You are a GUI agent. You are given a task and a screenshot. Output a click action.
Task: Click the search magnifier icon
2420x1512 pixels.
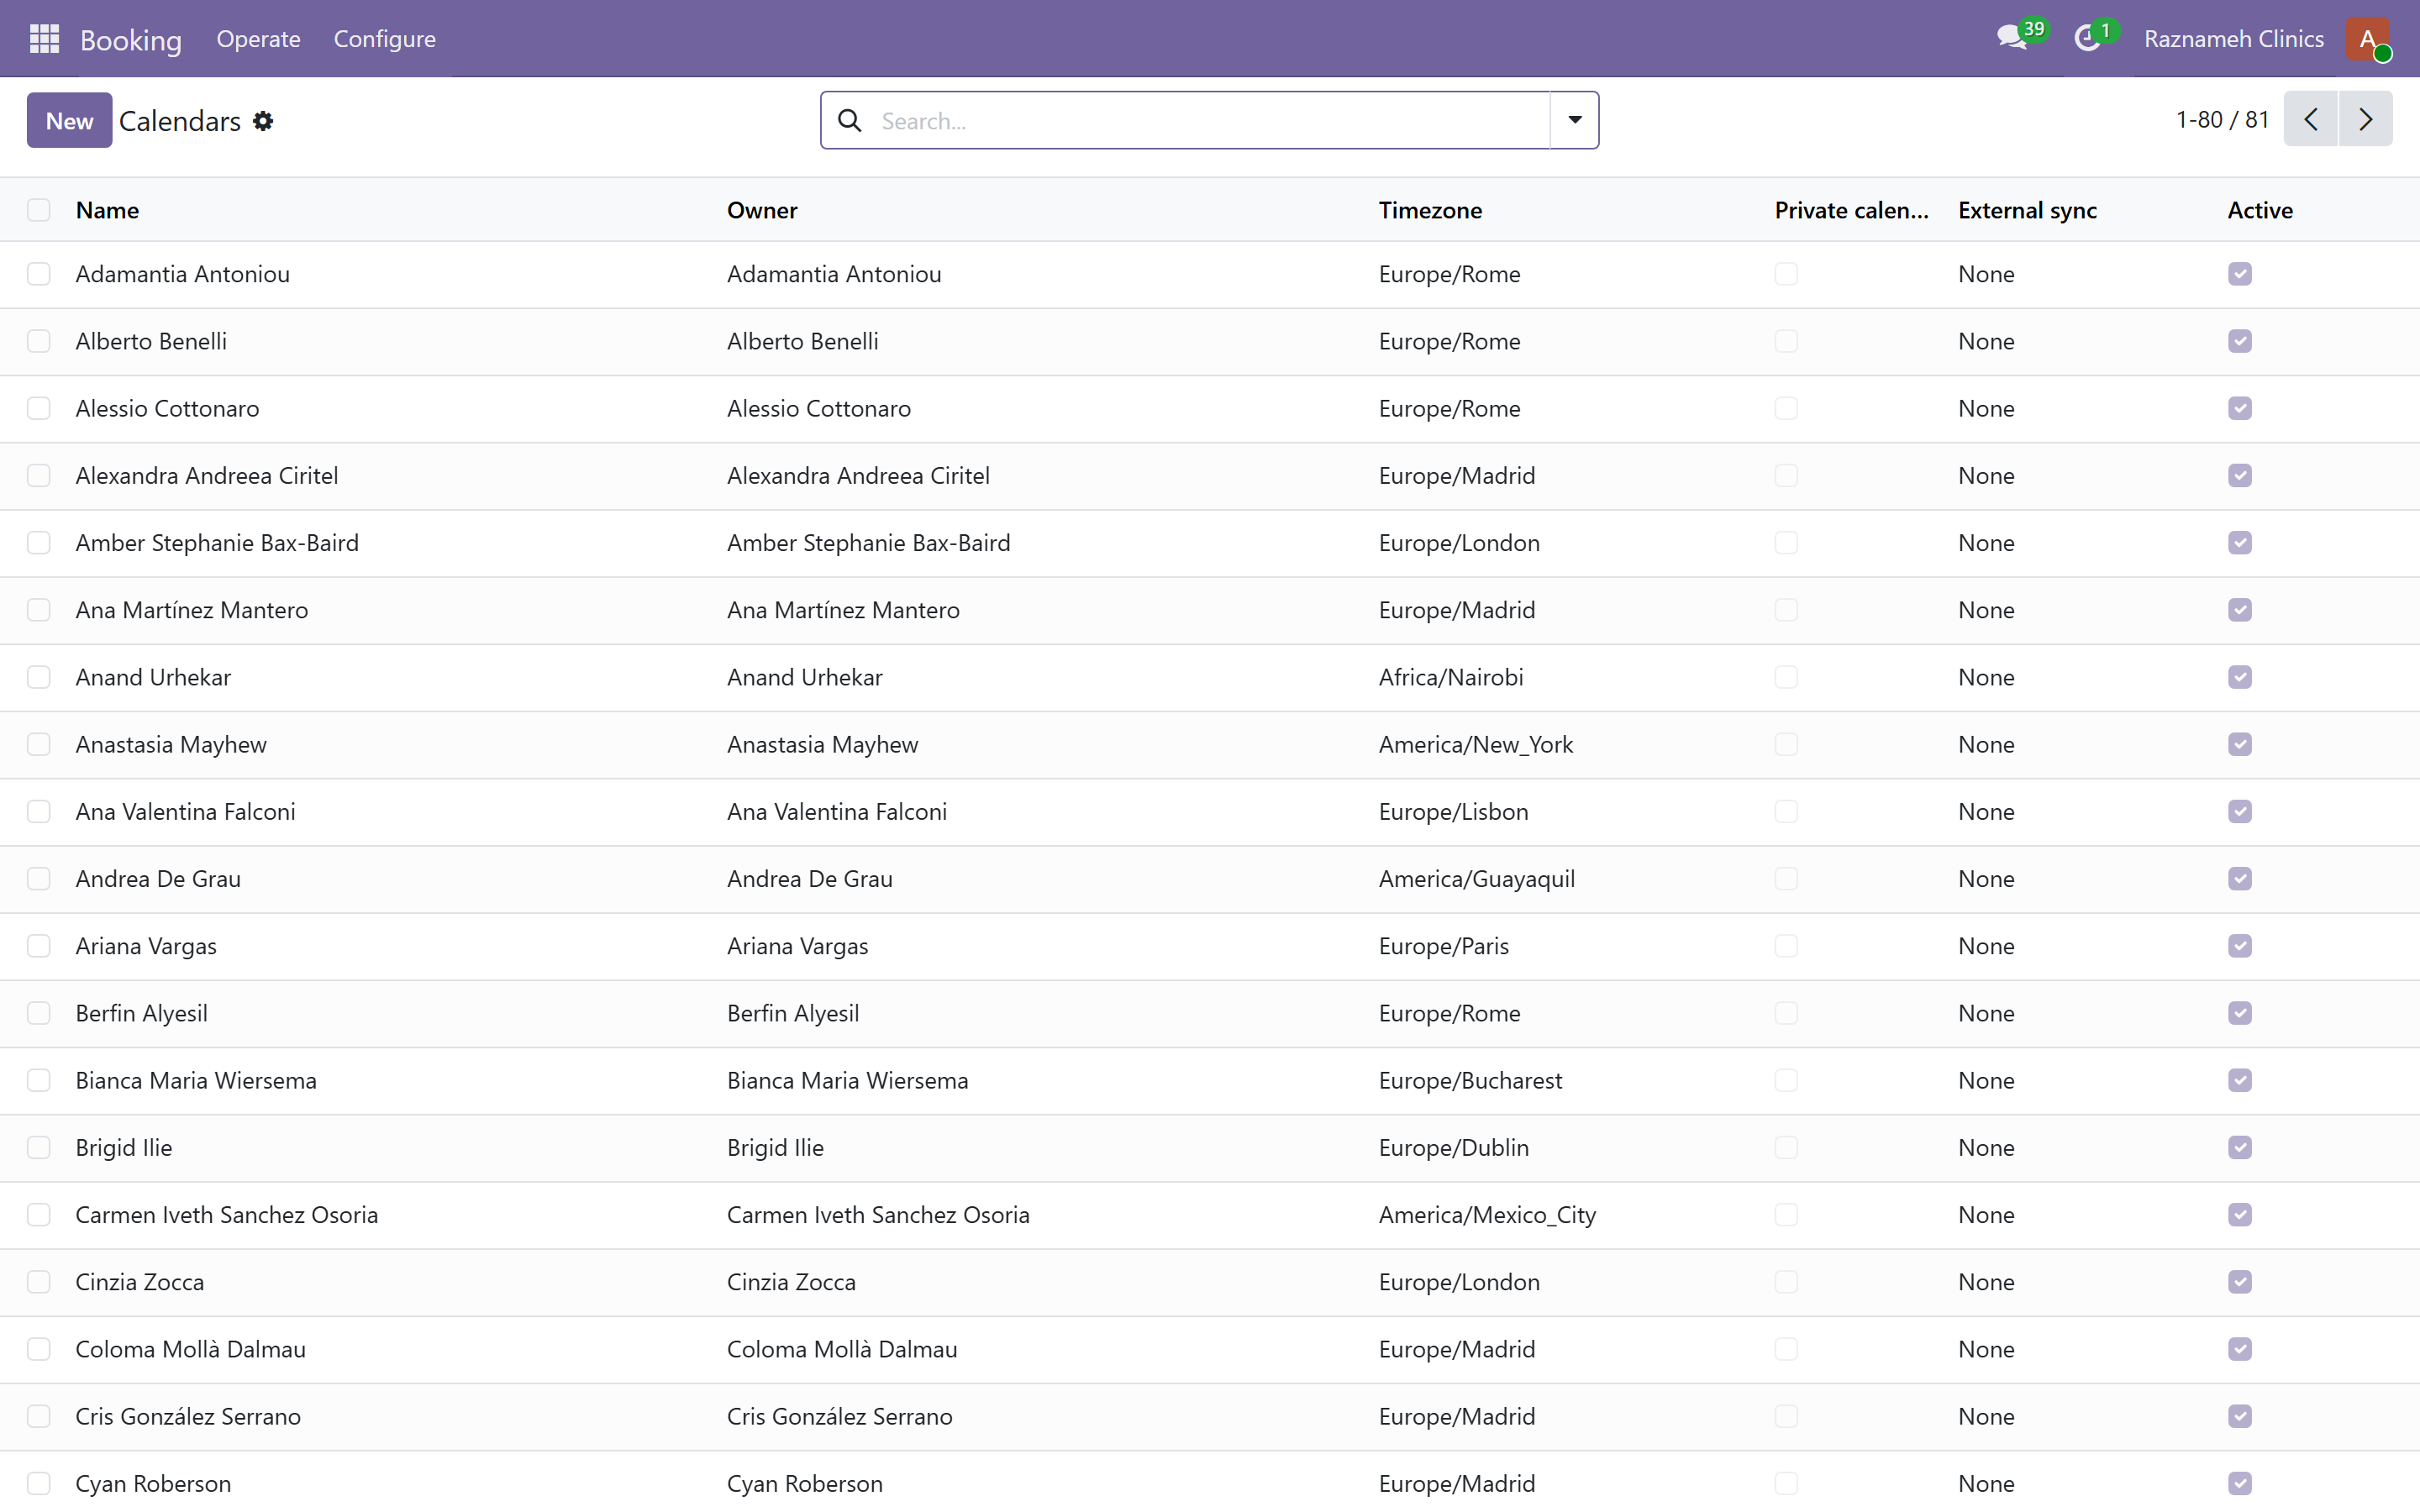point(850,121)
